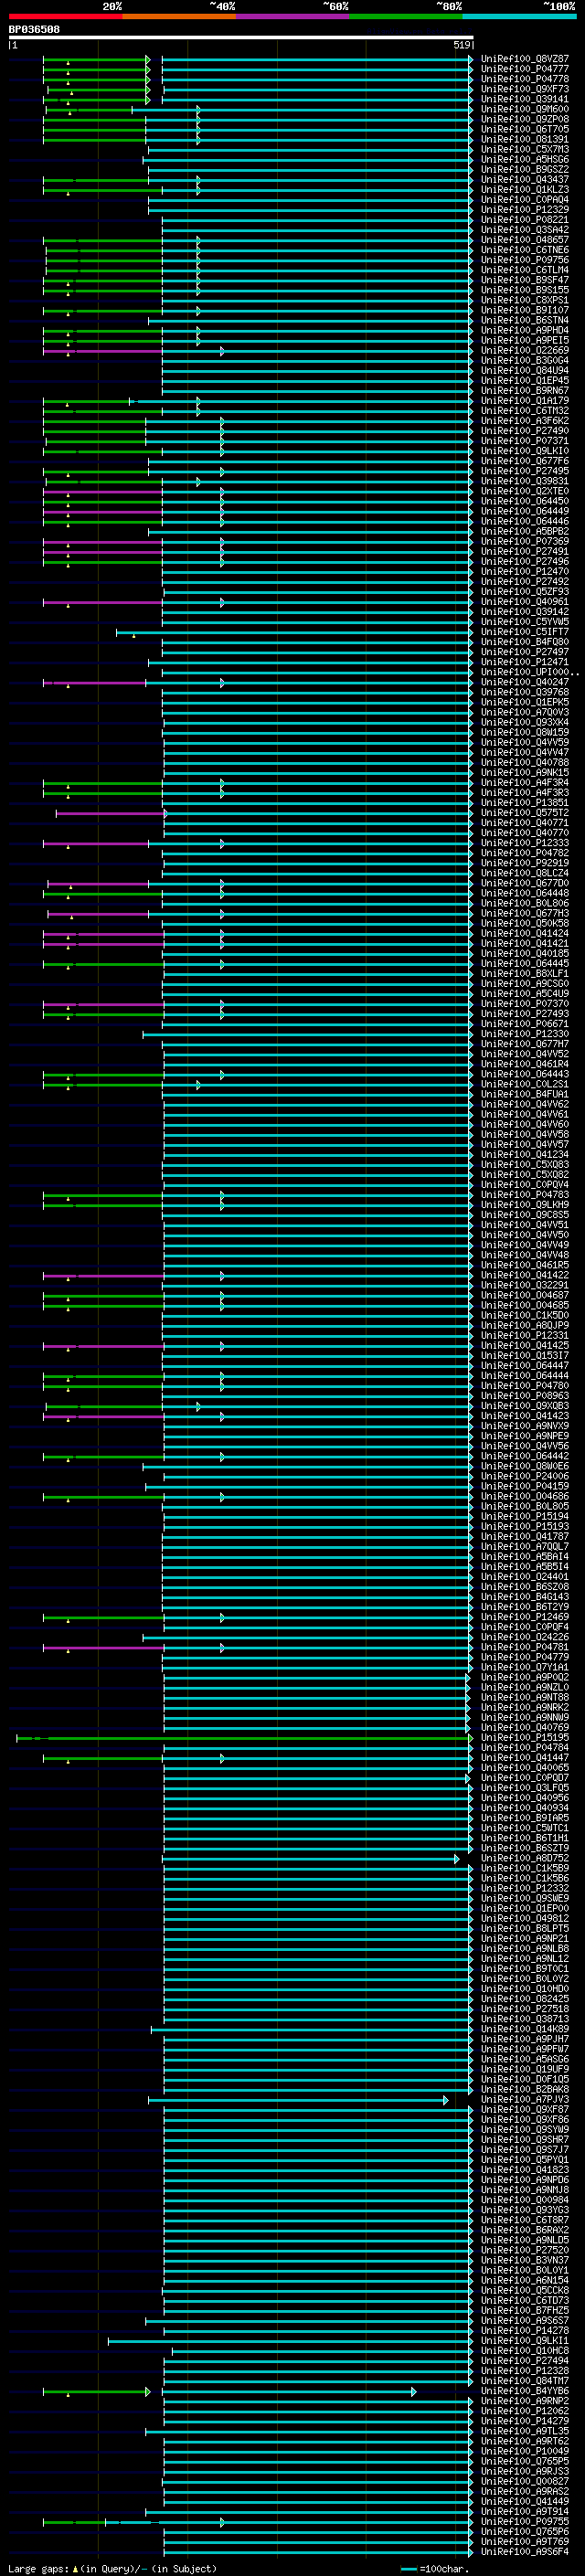Click the white query sequence bar
The width and height of the screenshot is (585, 2576).
coord(241,37)
